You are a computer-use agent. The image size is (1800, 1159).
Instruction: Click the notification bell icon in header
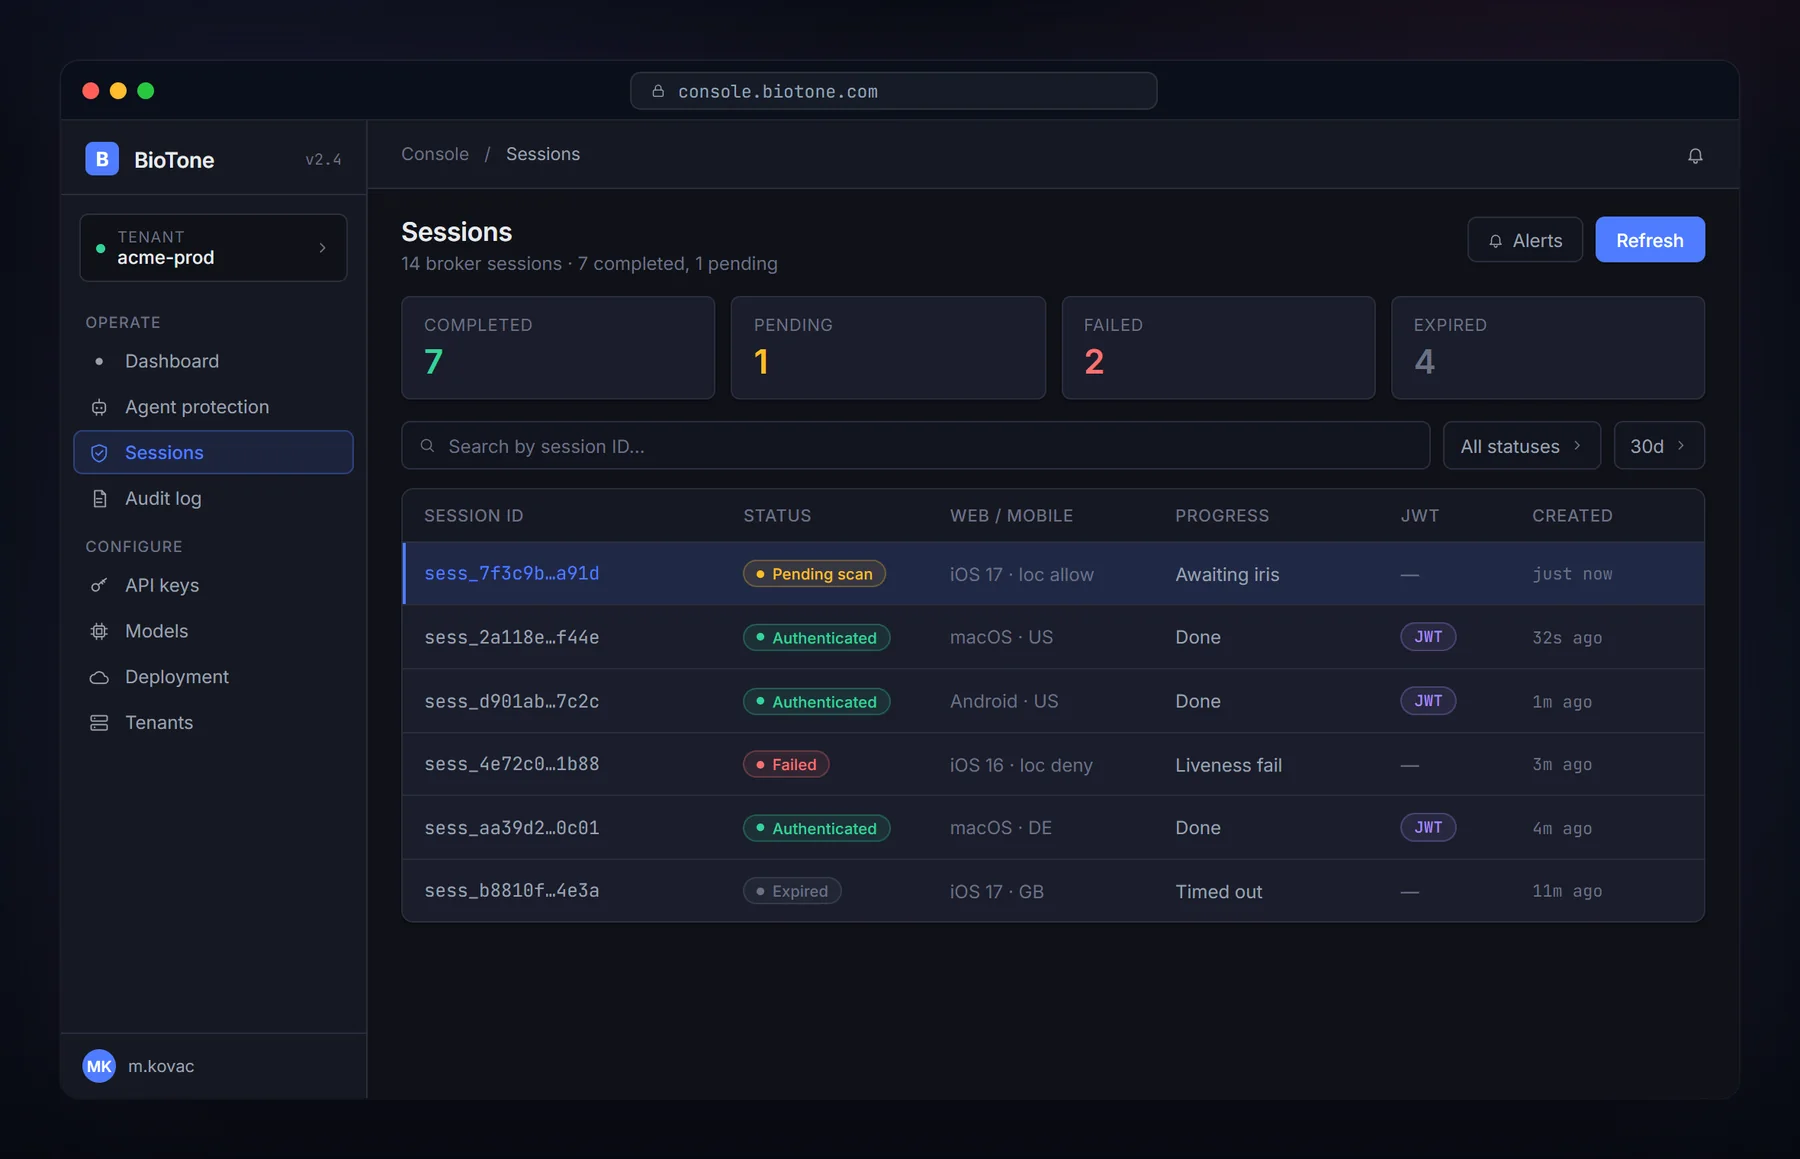click(1695, 155)
